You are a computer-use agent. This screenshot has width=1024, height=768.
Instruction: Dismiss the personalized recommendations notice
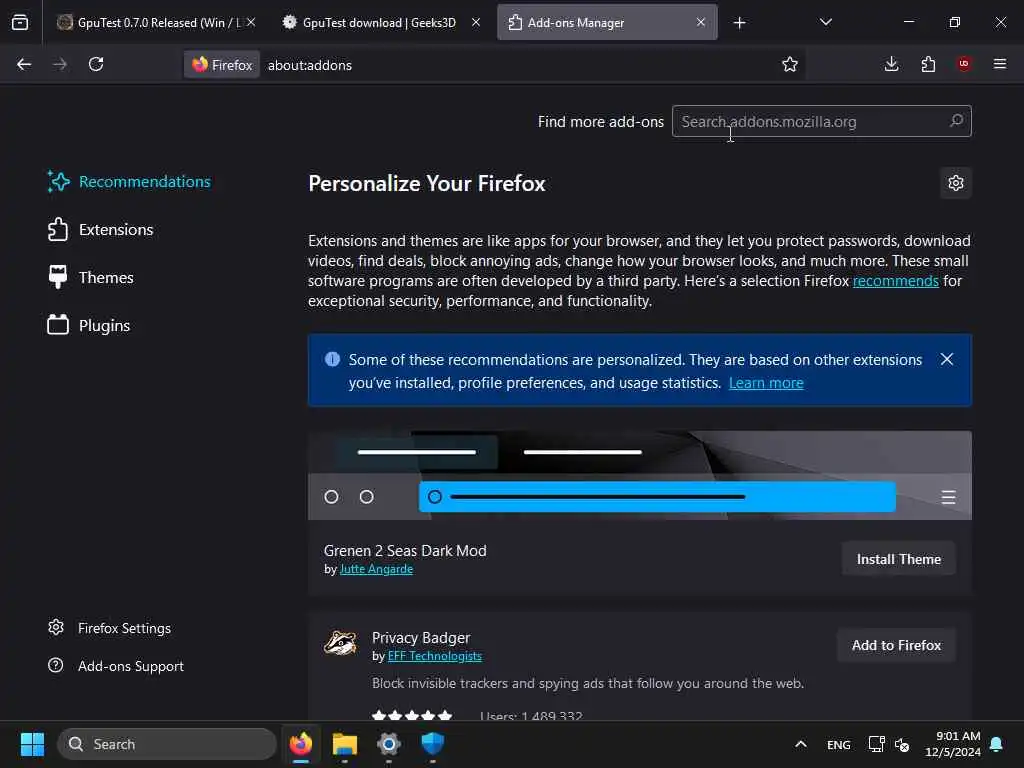click(946, 359)
